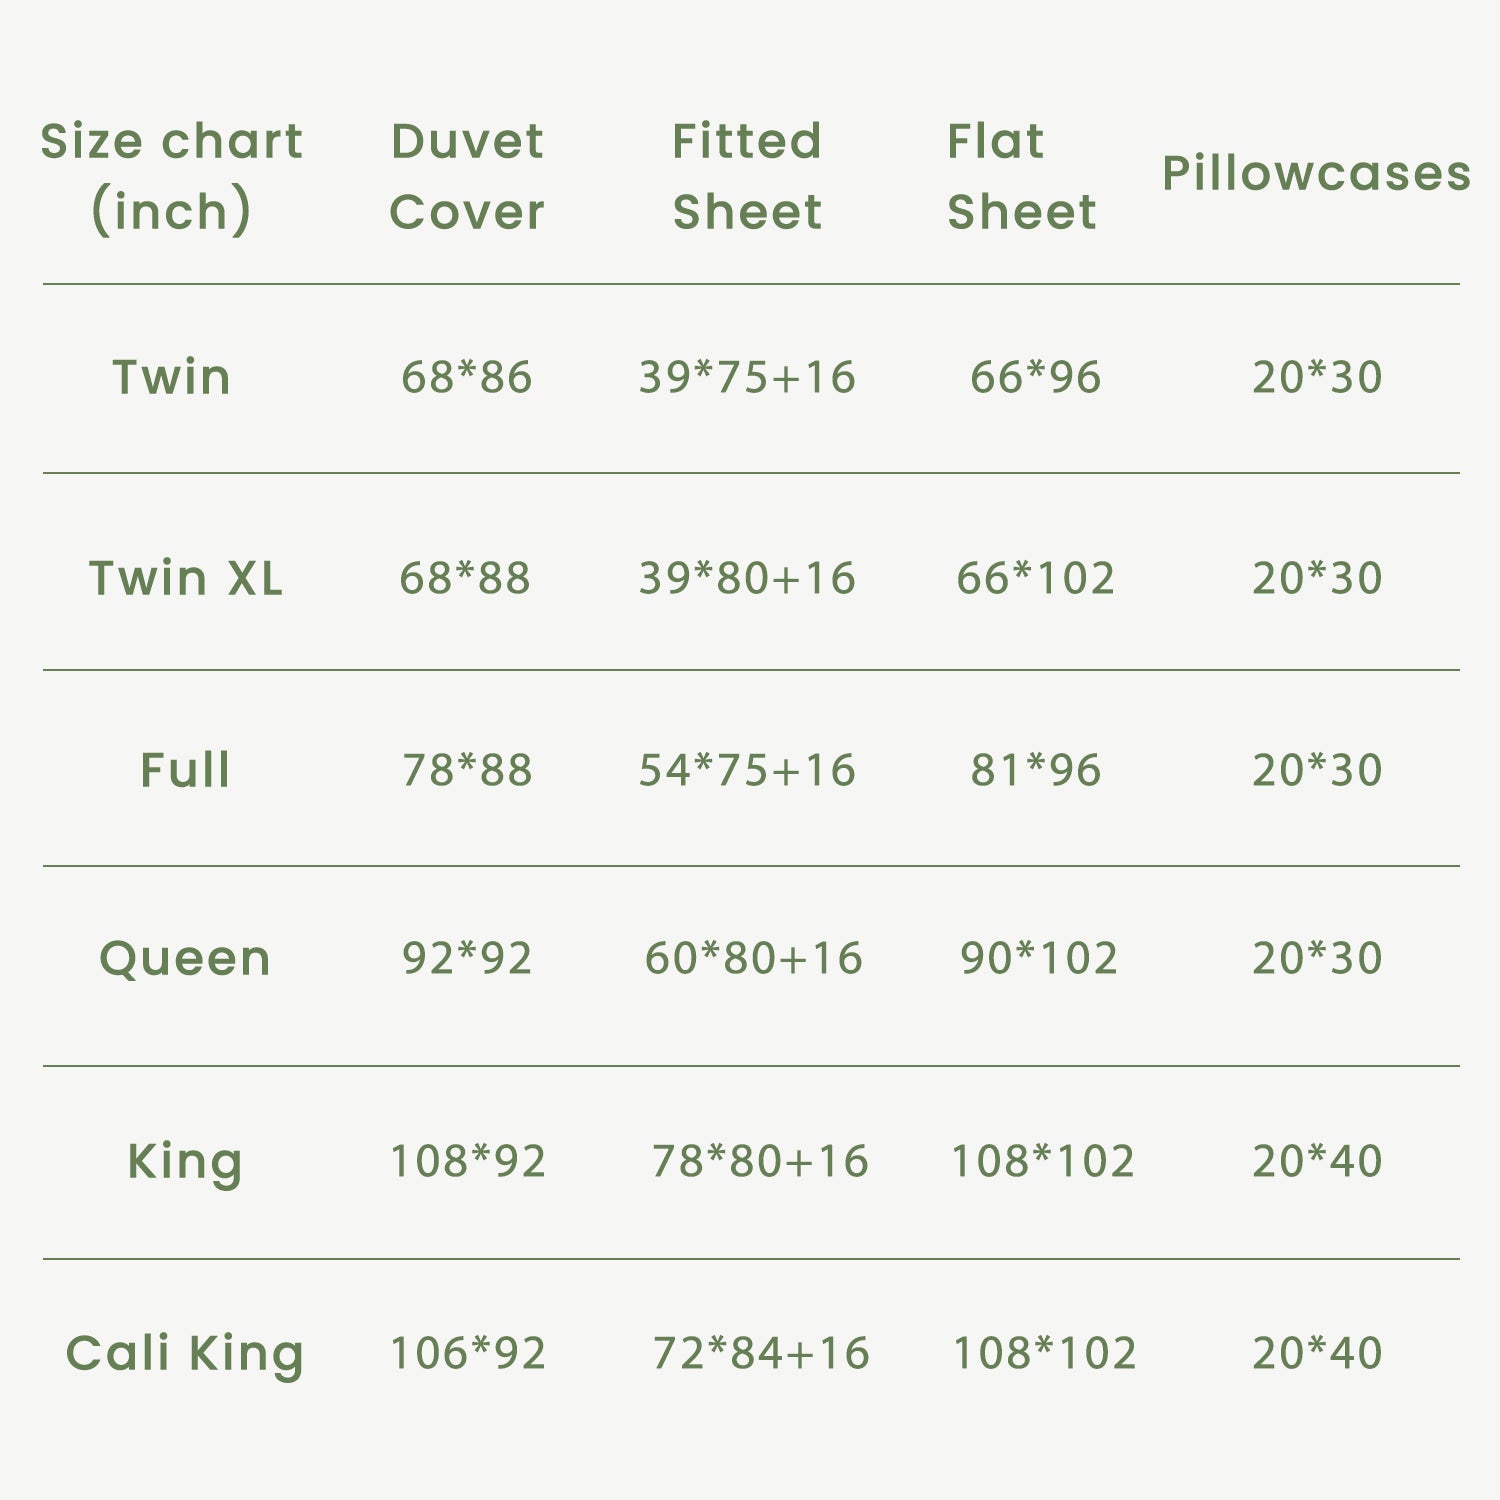Click the King fitted sheet size 78*80+16
The width and height of the screenshot is (1500, 1500).
click(760, 1161)
